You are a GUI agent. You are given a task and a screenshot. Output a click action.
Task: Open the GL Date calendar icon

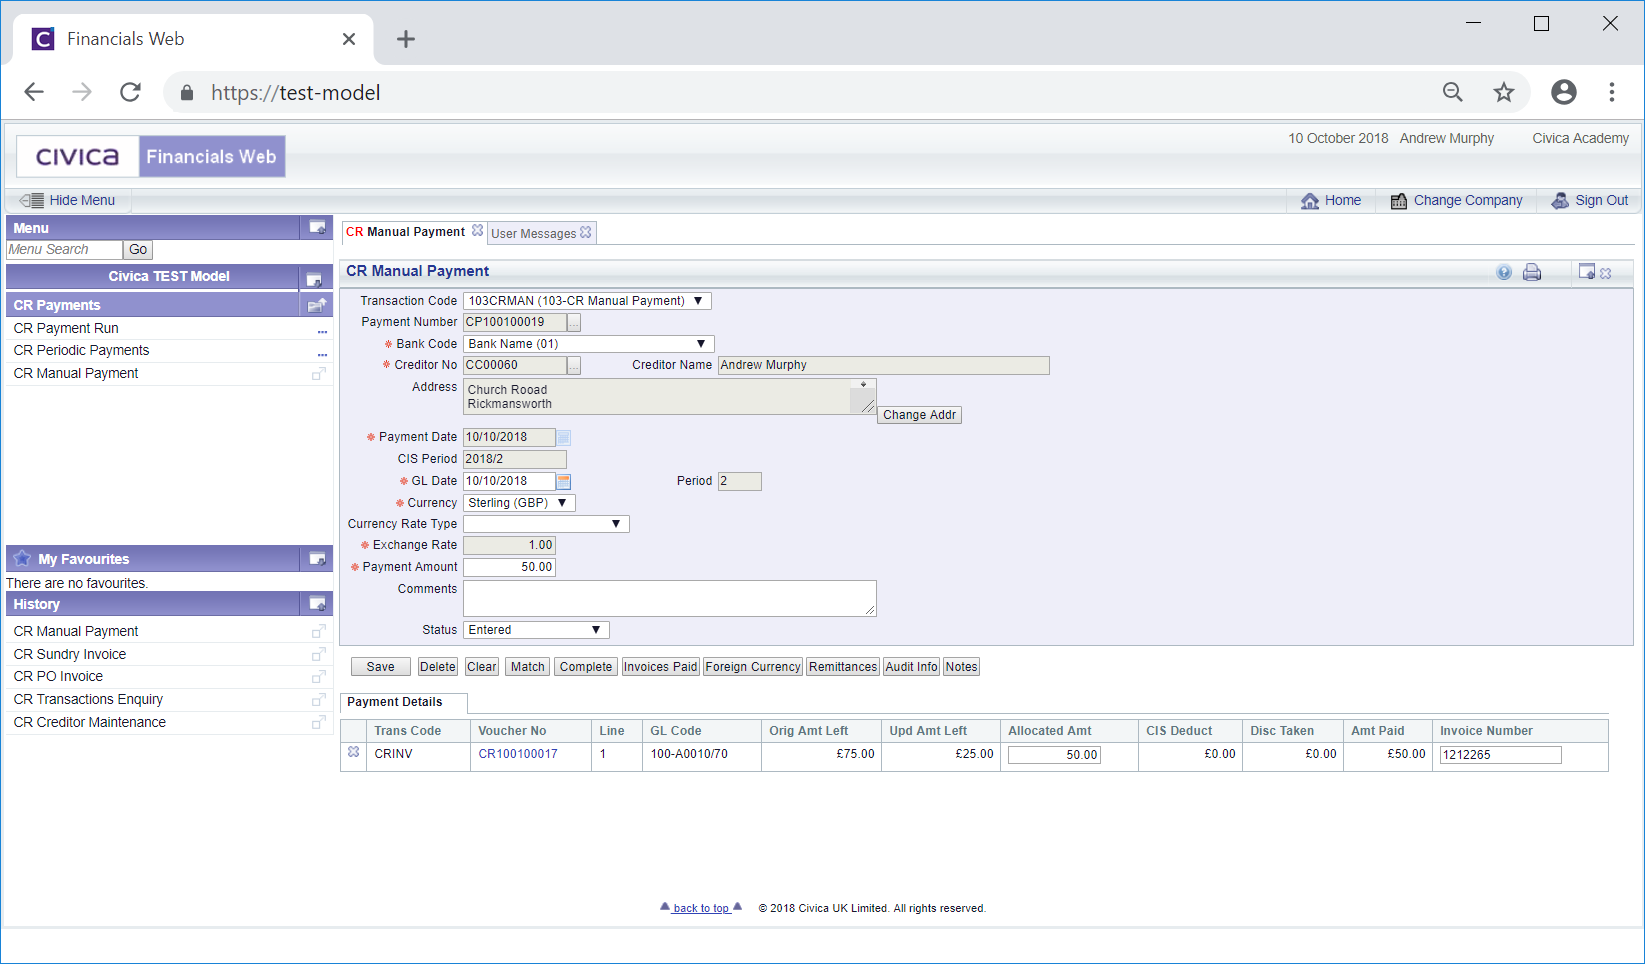pyautogui.click(x=564, y=482)
